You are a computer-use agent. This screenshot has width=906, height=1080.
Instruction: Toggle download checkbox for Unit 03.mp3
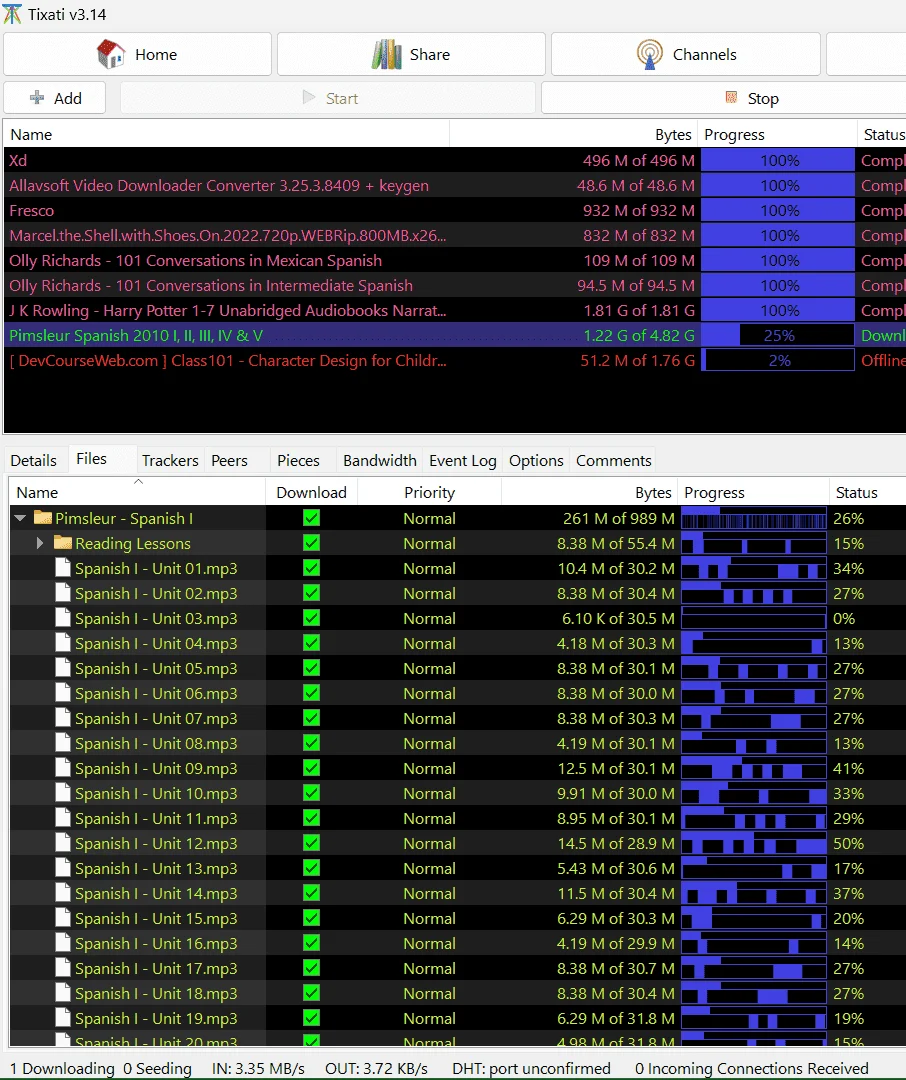(x=311, y=618)
